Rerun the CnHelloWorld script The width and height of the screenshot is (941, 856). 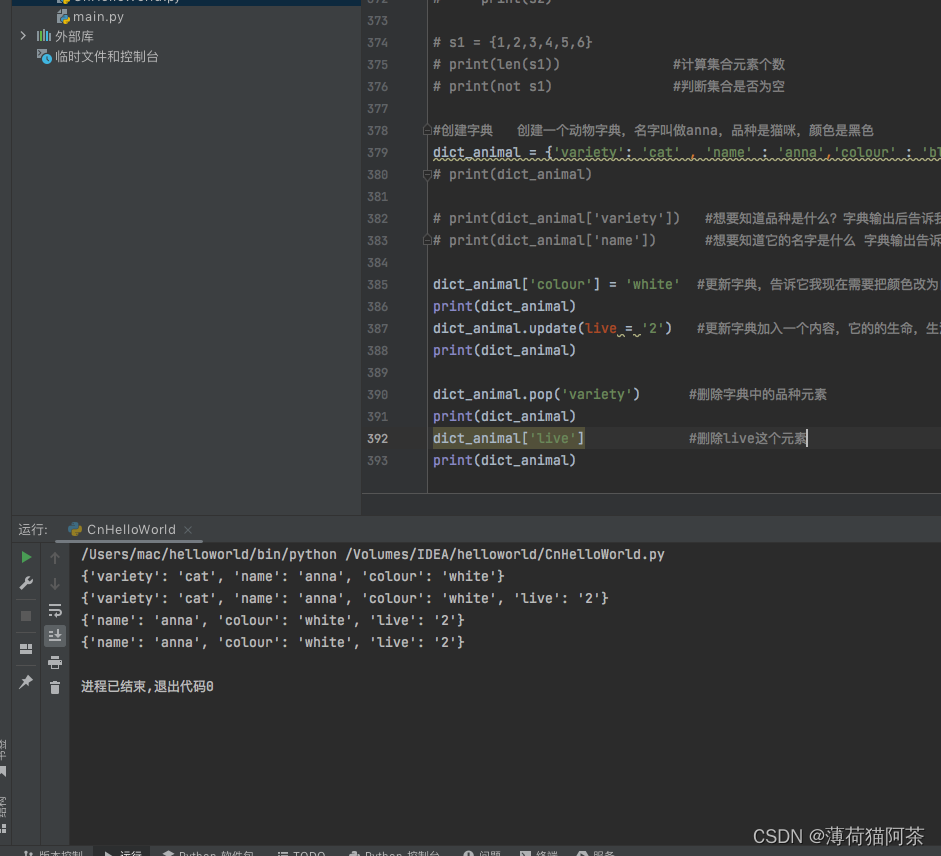(25, 557)
